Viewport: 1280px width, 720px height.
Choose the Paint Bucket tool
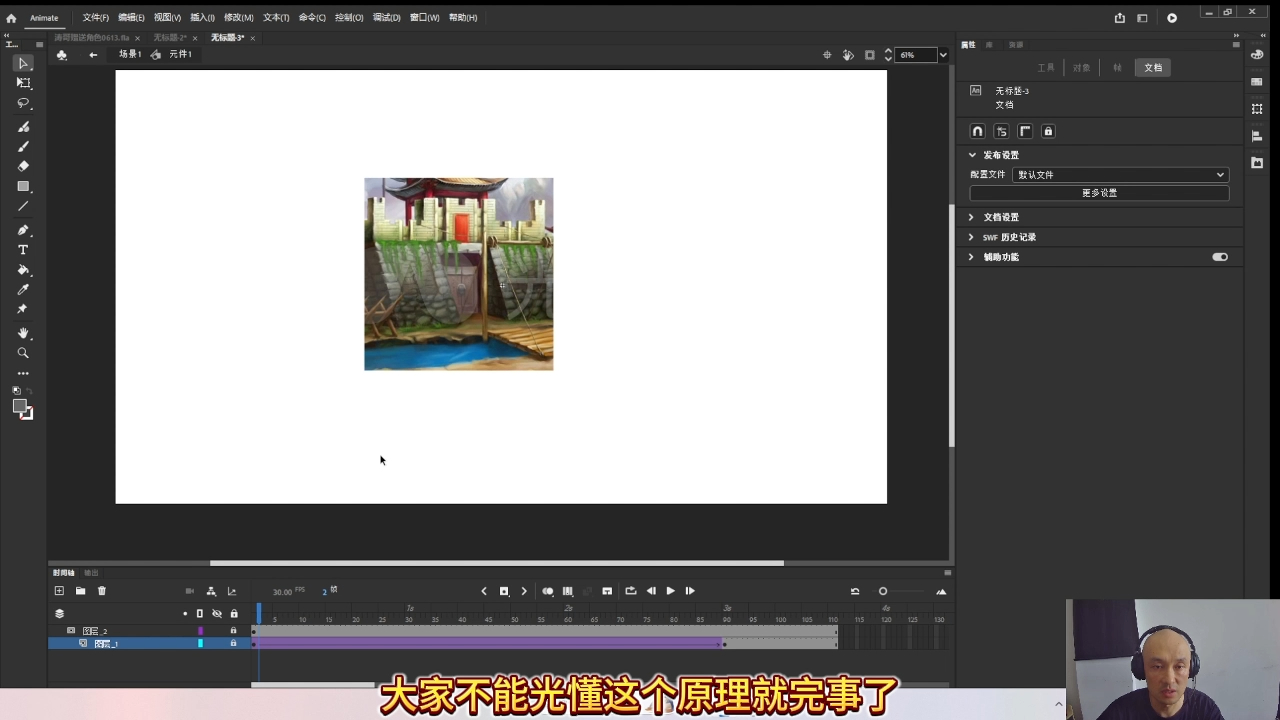point(23,270)
